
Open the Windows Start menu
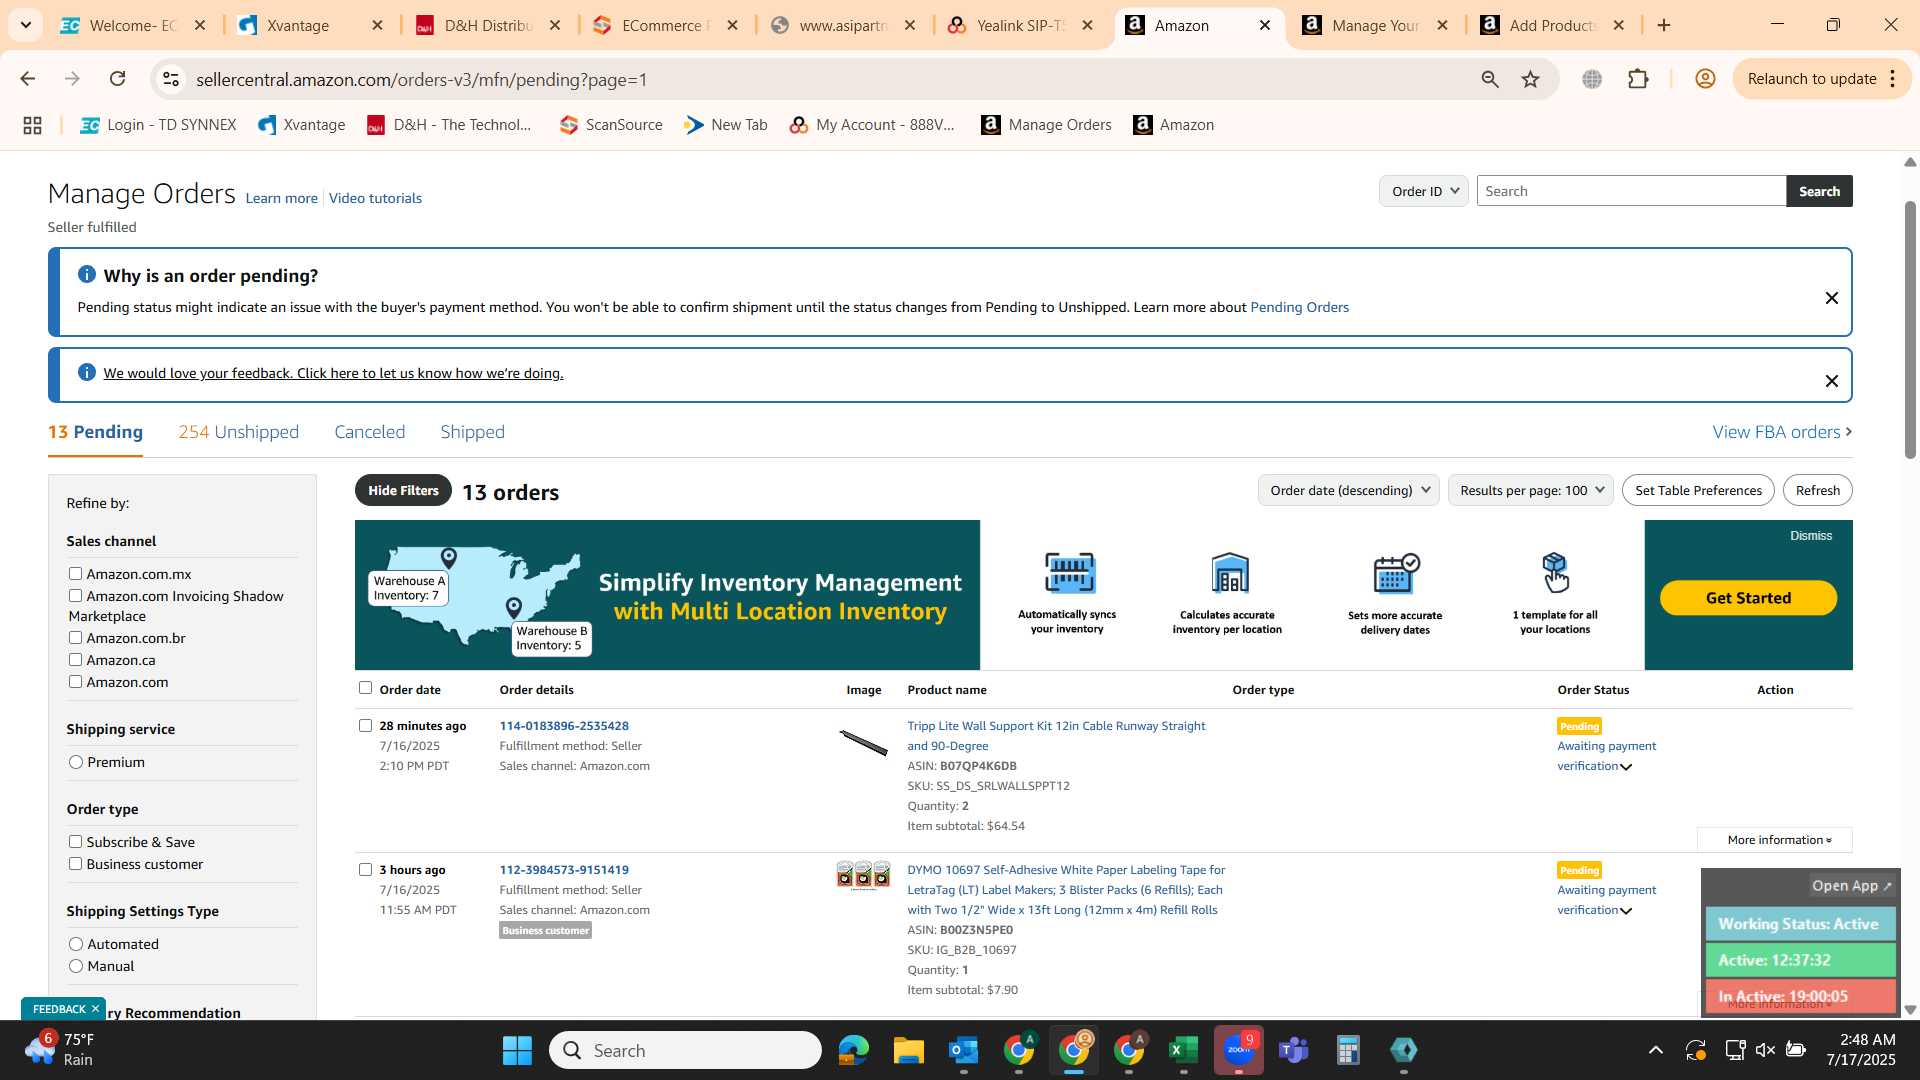coord(517,1050)
